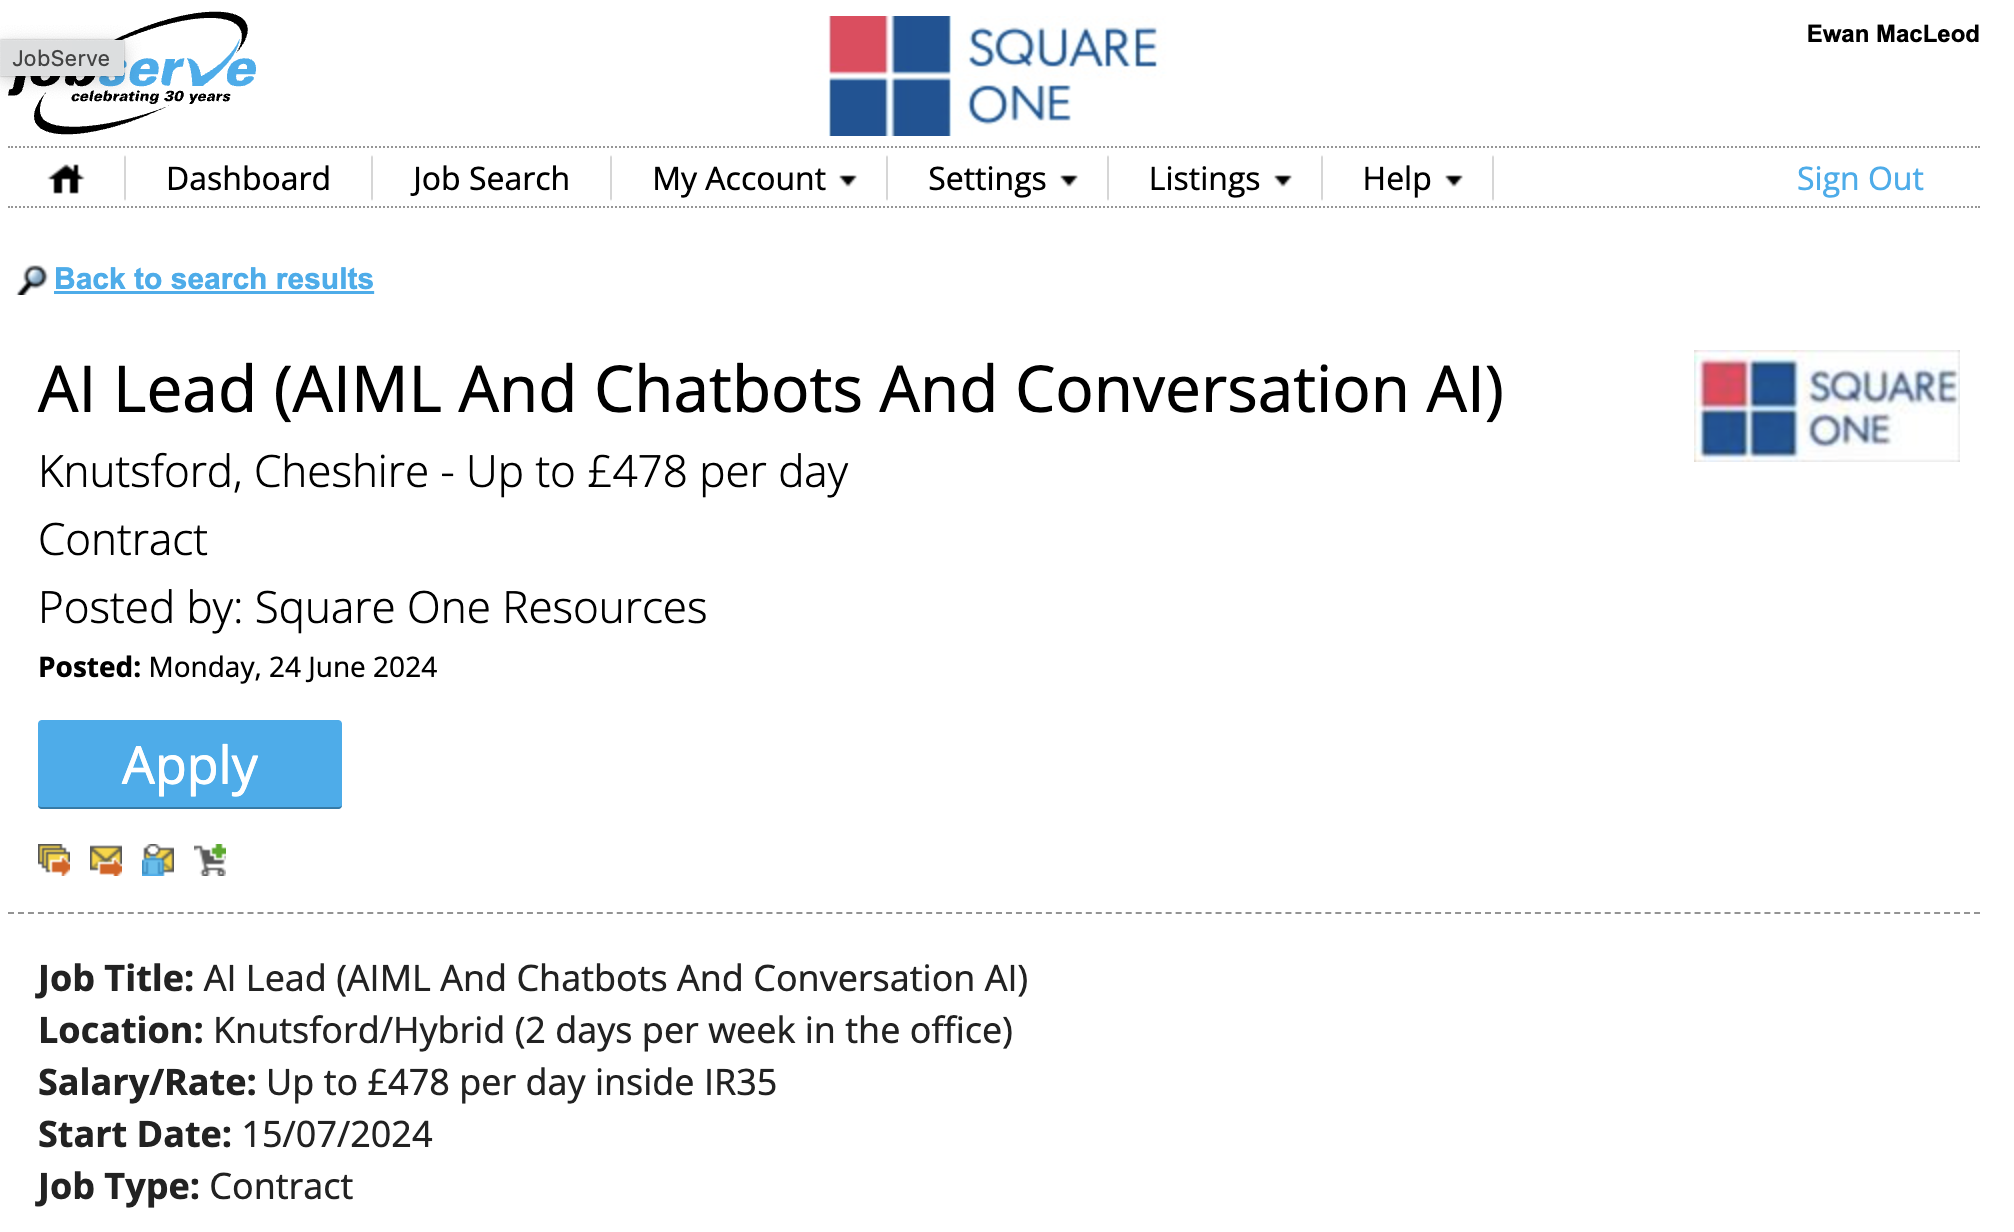Click Sign Out
Viewport: 2014px width, 1232px height.
pyautogui.click(x=1859, y=178)
